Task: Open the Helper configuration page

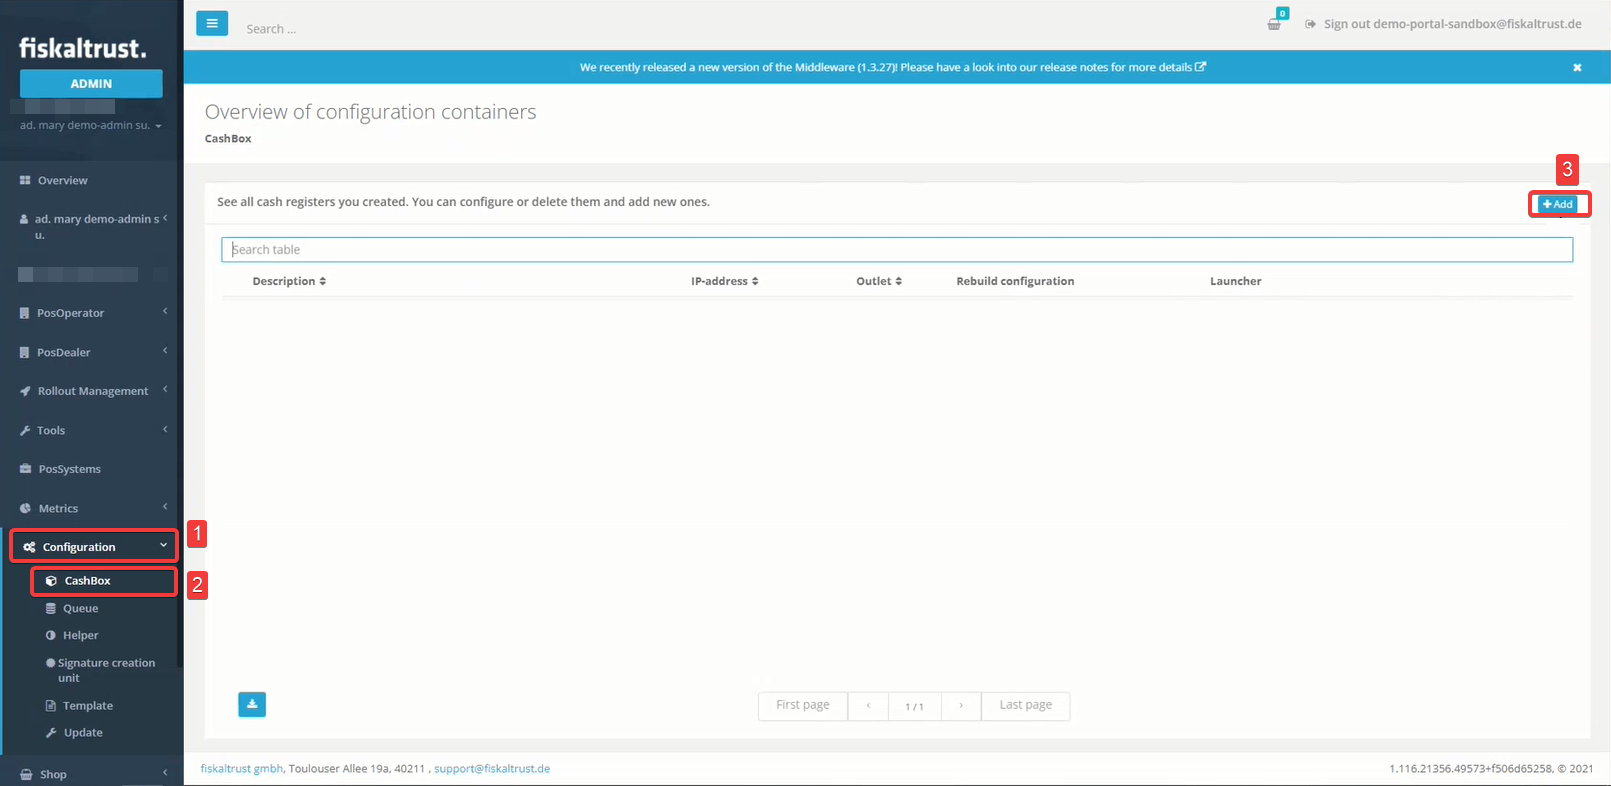Action: point(80,635)
